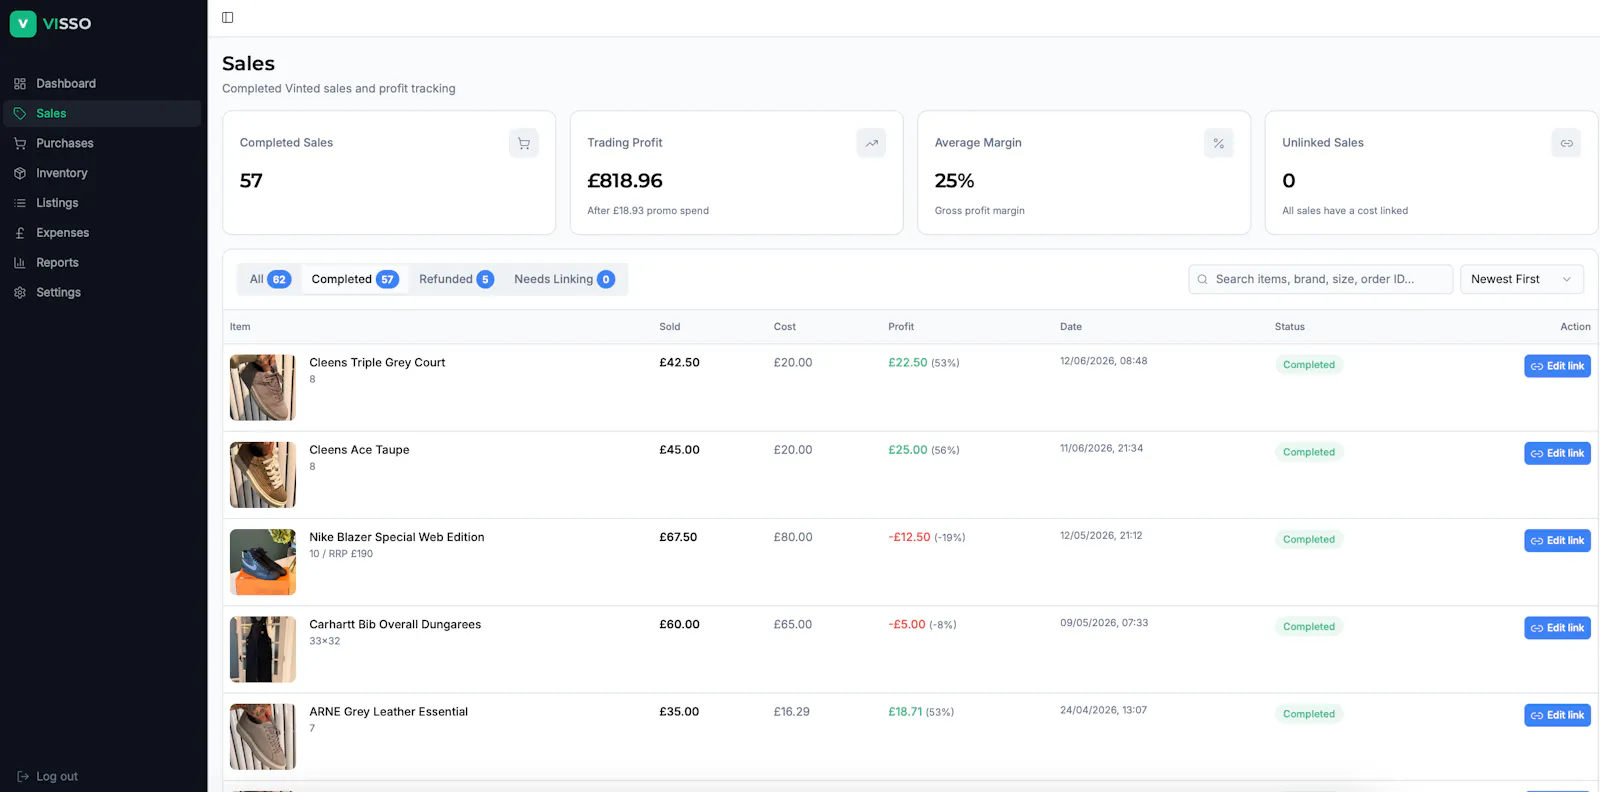1600x792 pixels.
Task: Click the Carhartt Bib Overall Dungarees title
Action: tap(395, 625)
